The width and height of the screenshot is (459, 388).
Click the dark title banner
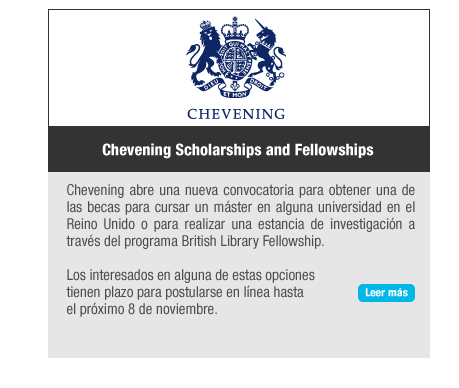point(239,149)
